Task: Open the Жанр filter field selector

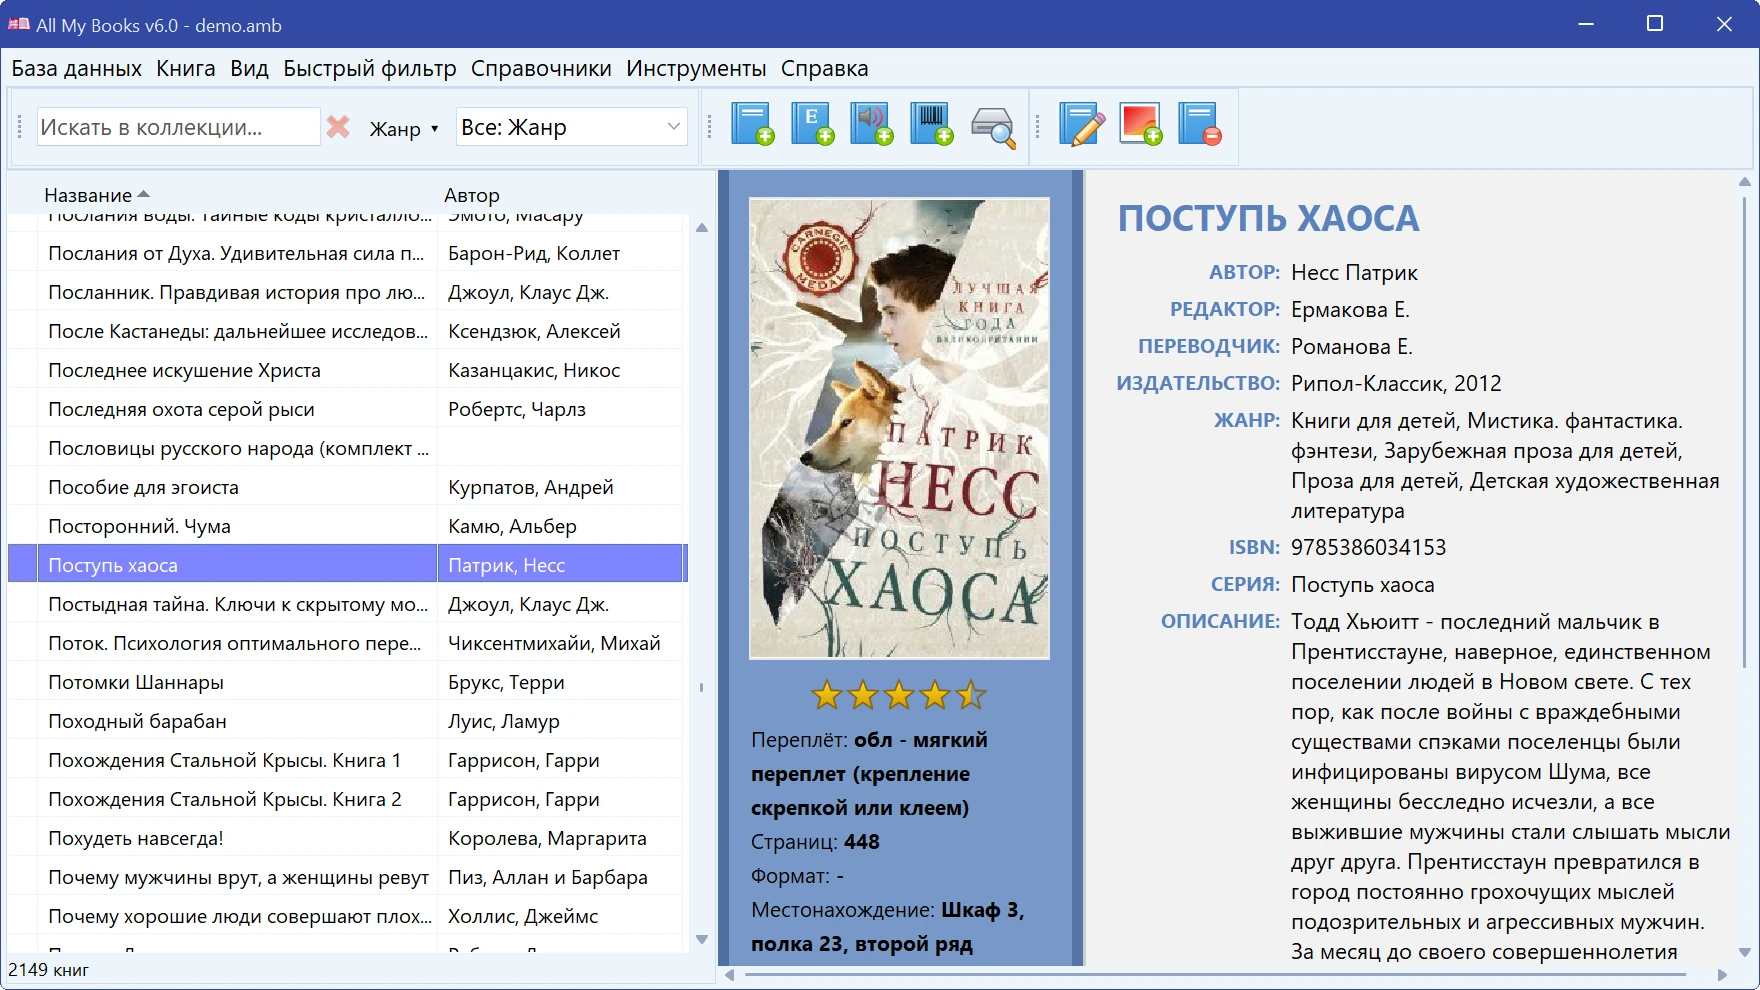Action: [404, 129]
